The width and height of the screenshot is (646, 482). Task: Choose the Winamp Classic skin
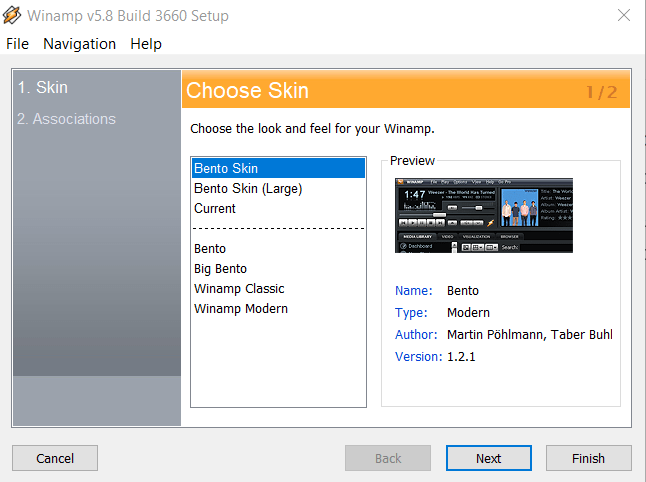click(x=279, y=288)
